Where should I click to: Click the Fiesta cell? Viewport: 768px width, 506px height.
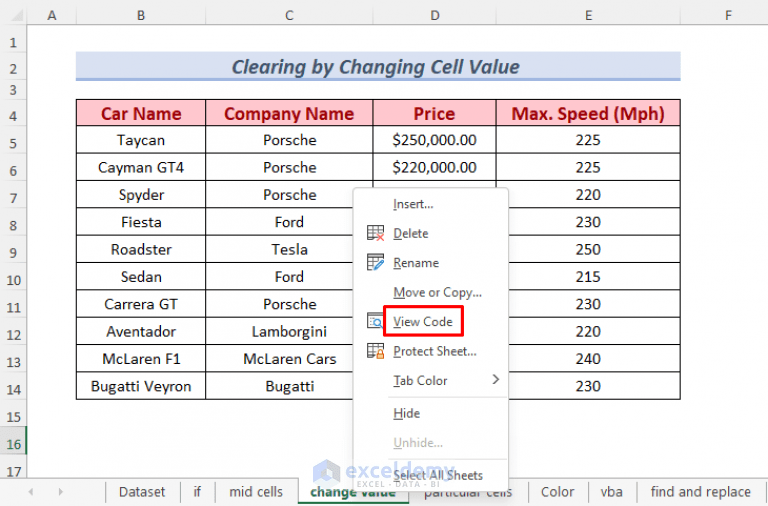coord(141,222)
